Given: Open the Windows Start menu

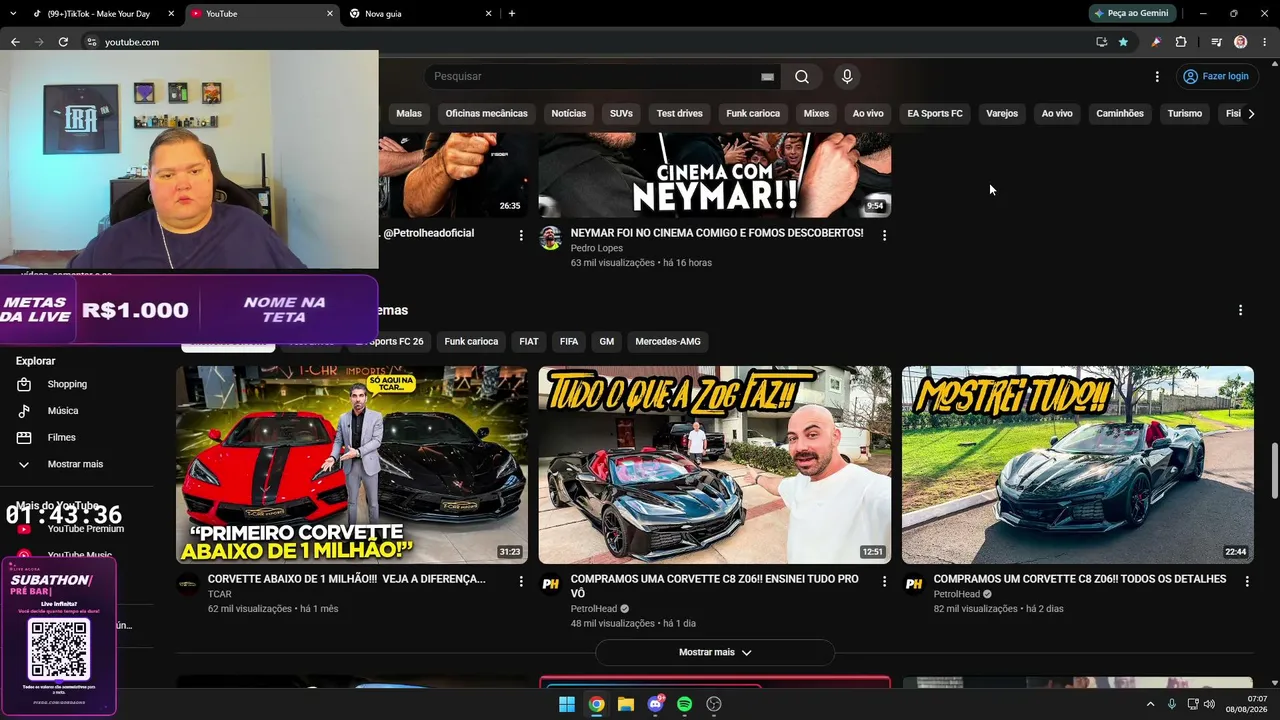Looking at the screenshot, I should (x=567, y=704).
